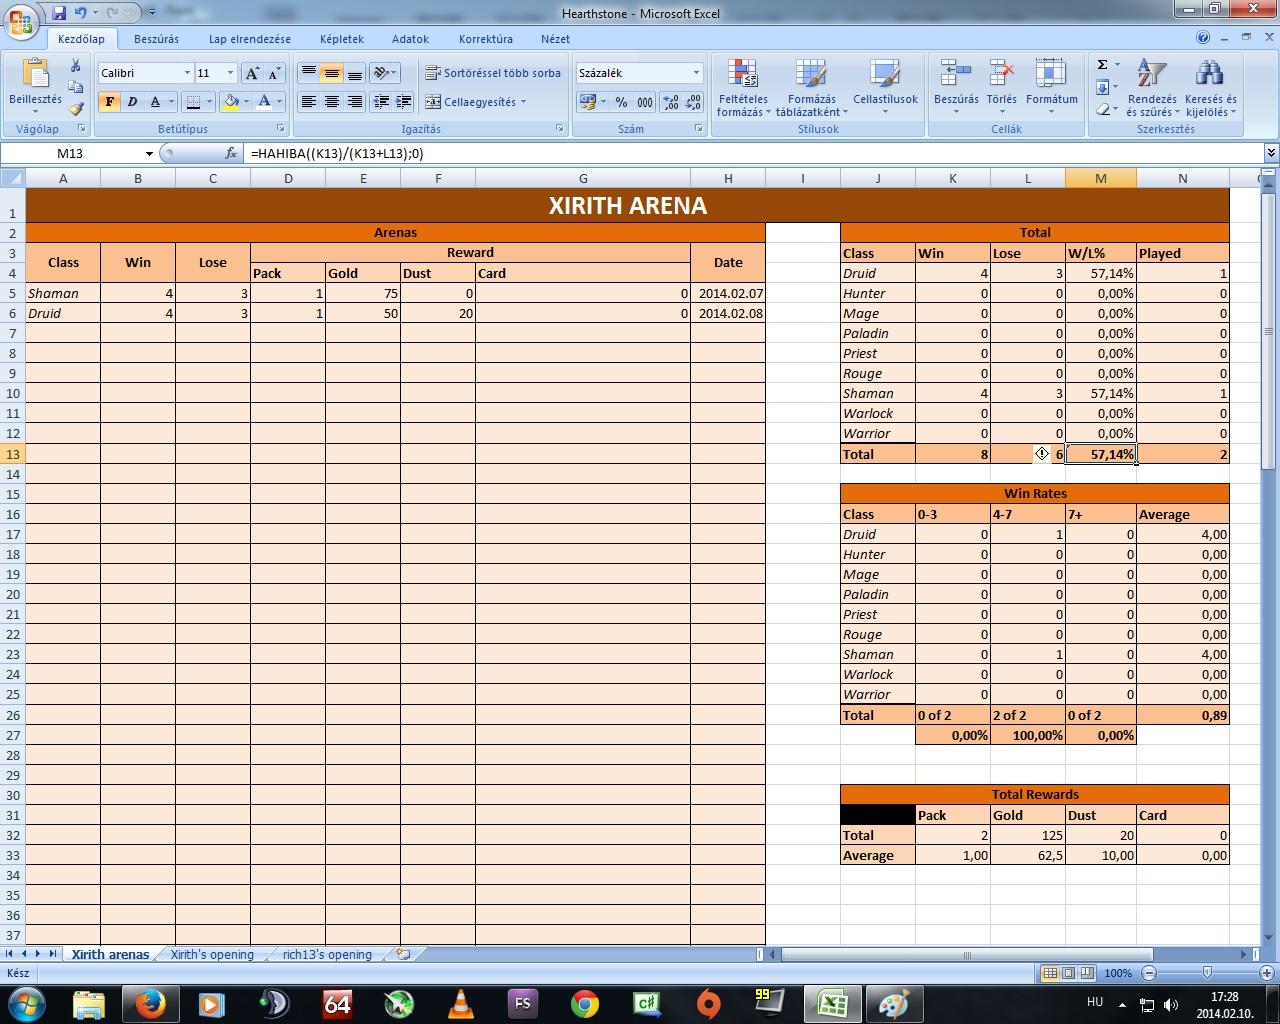This screenshot has height=1024, width=1280.
Task: Open the fill color dropdown arrow
Action: pyautogui.click(x=245, y=102)
